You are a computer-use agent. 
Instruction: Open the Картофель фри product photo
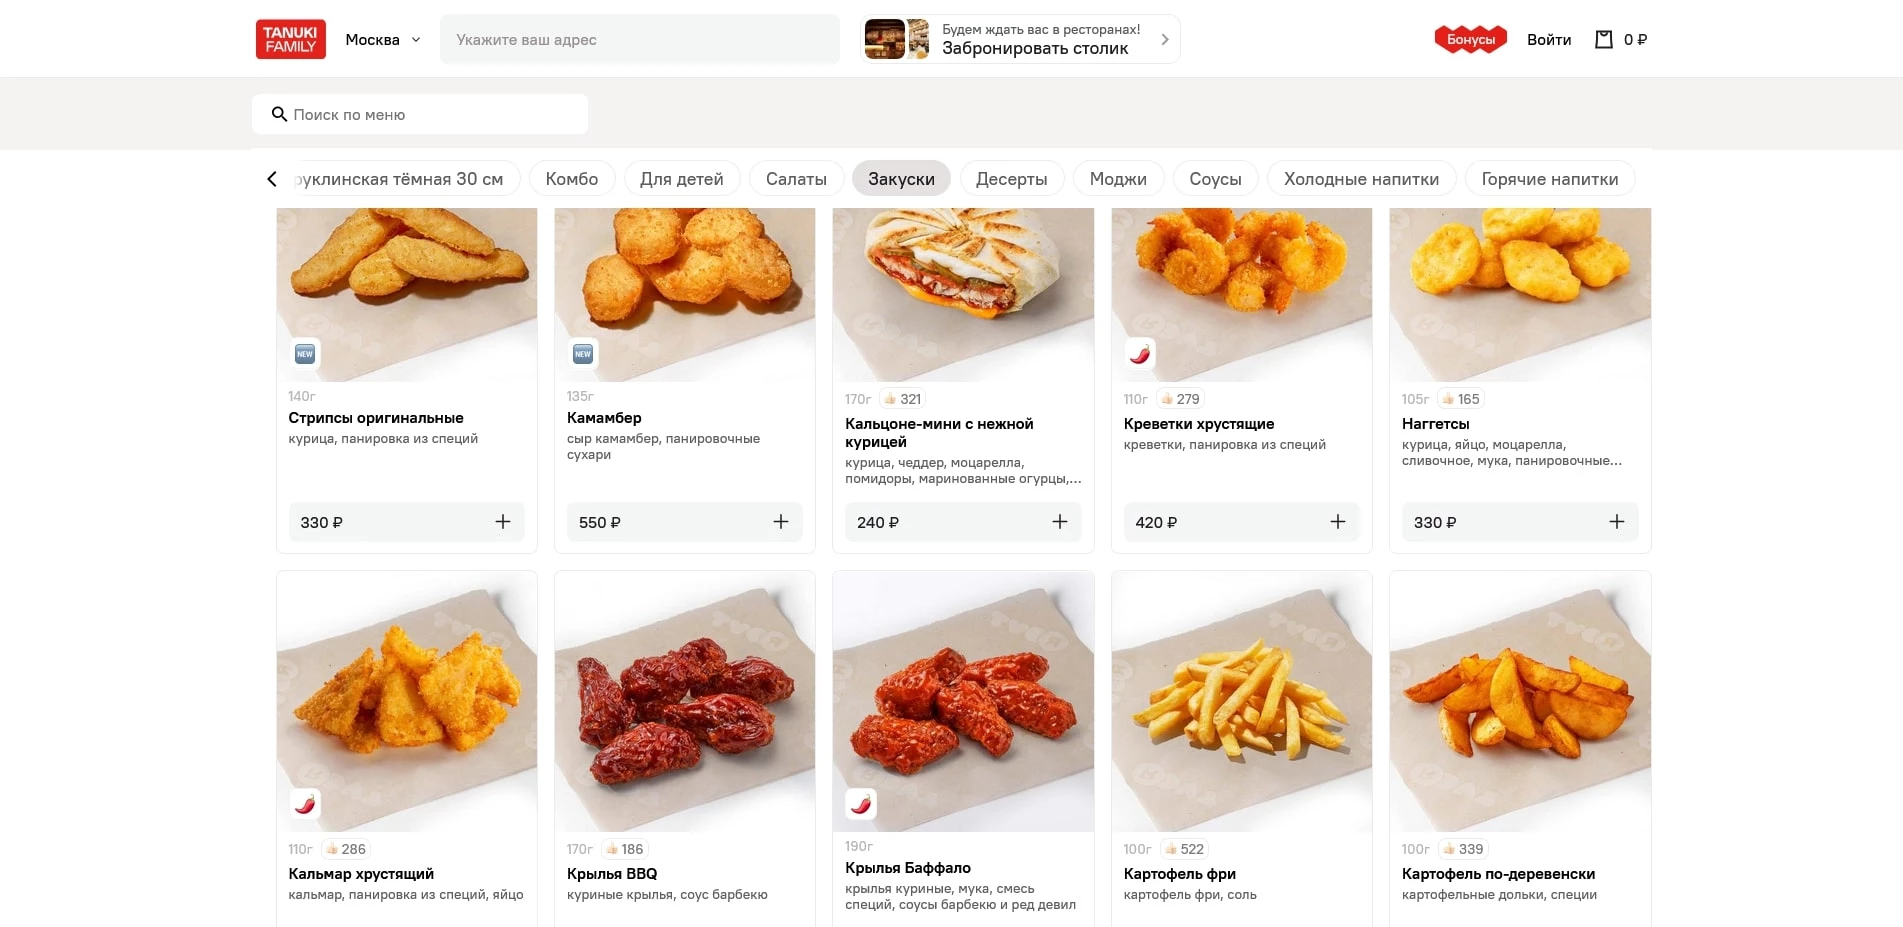pos(1241,701)
